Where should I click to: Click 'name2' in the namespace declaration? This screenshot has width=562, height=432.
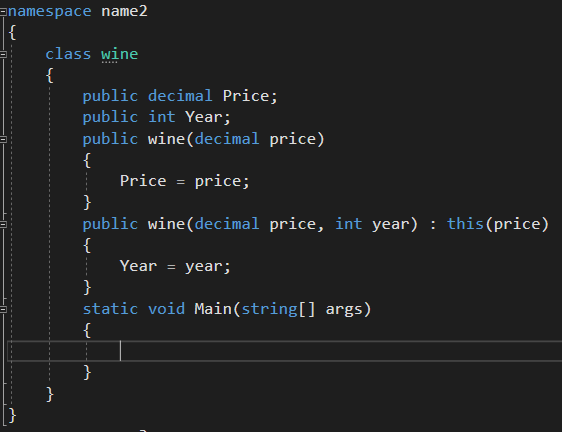click(124, 11)
